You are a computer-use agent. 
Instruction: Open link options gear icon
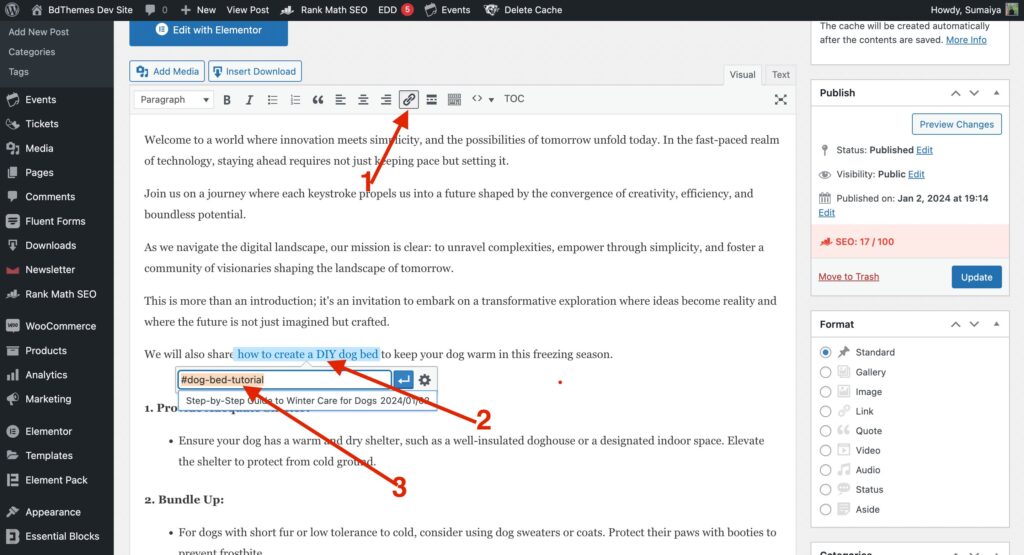click(424, 379)
